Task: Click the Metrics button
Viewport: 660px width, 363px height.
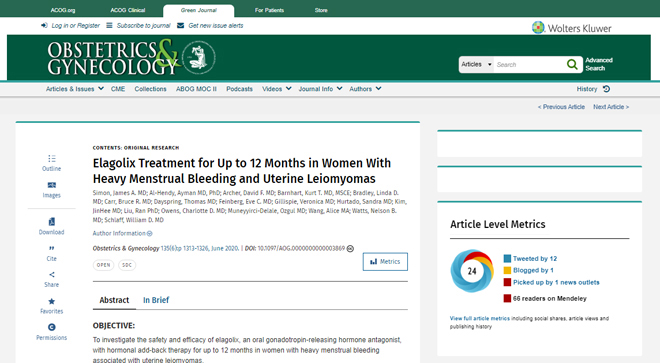Action: (385, 262)
